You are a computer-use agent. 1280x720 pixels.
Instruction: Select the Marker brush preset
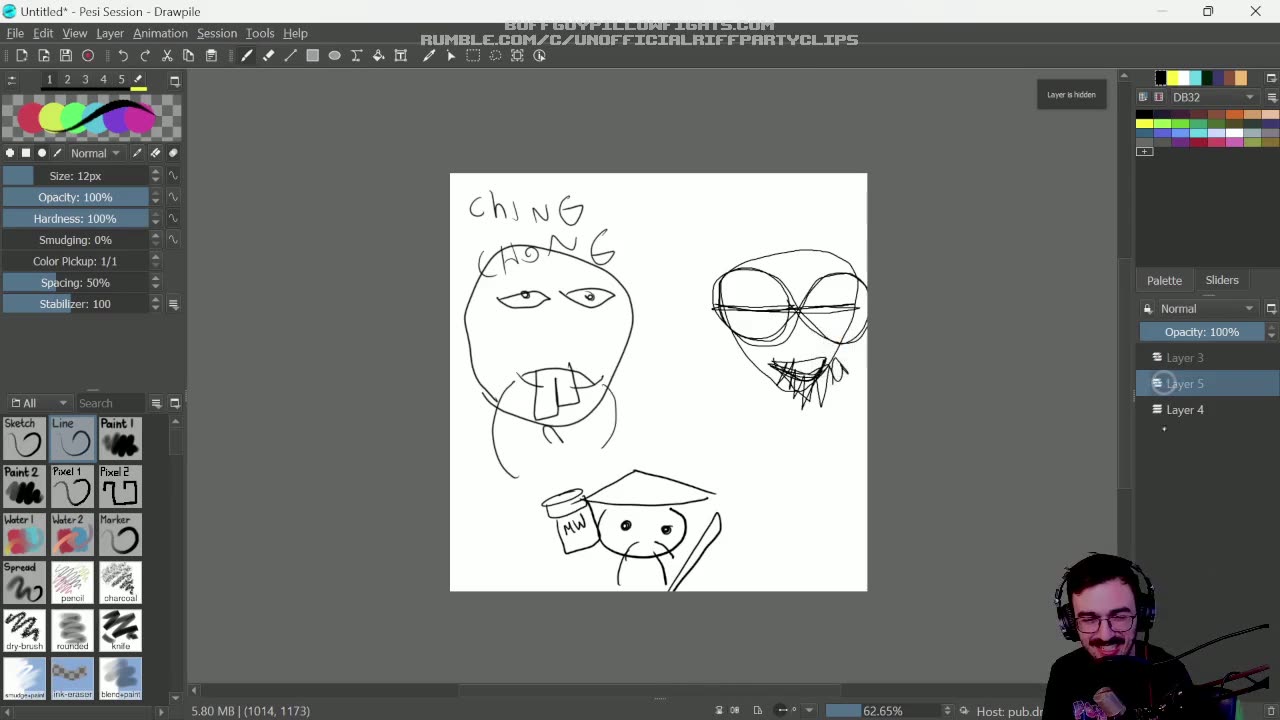(120, 535)
